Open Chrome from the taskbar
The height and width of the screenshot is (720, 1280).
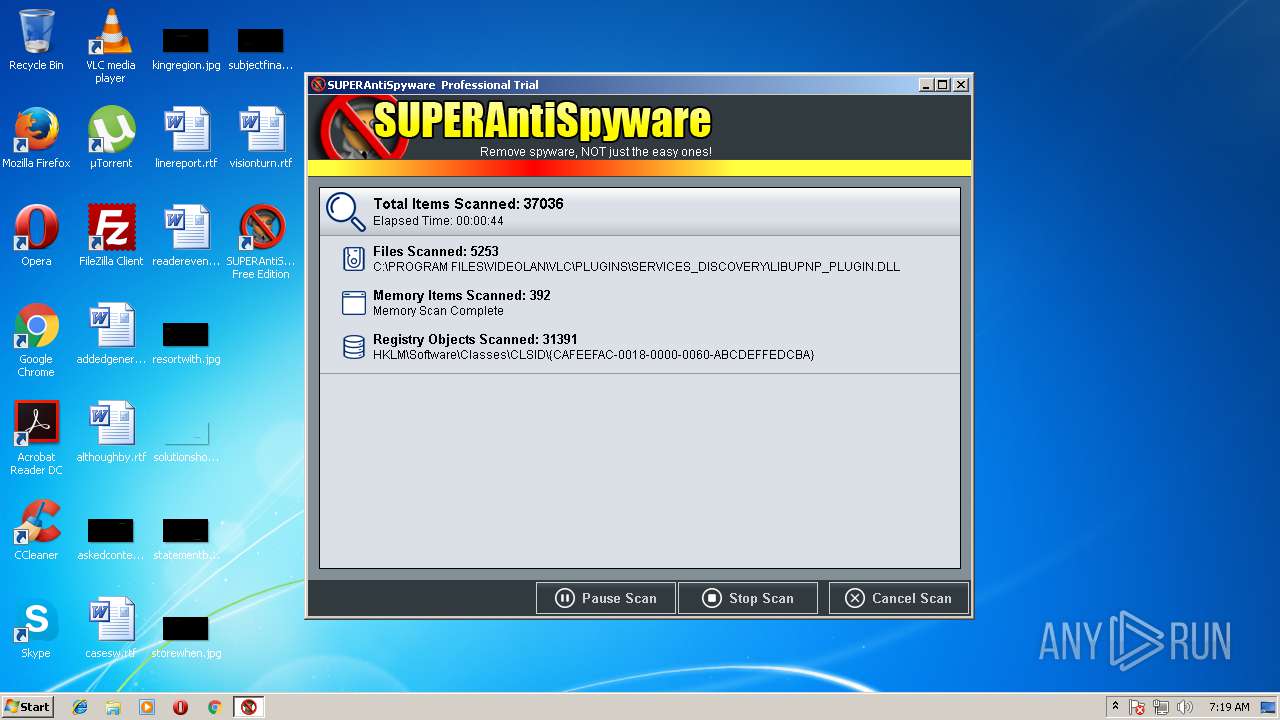214,707
